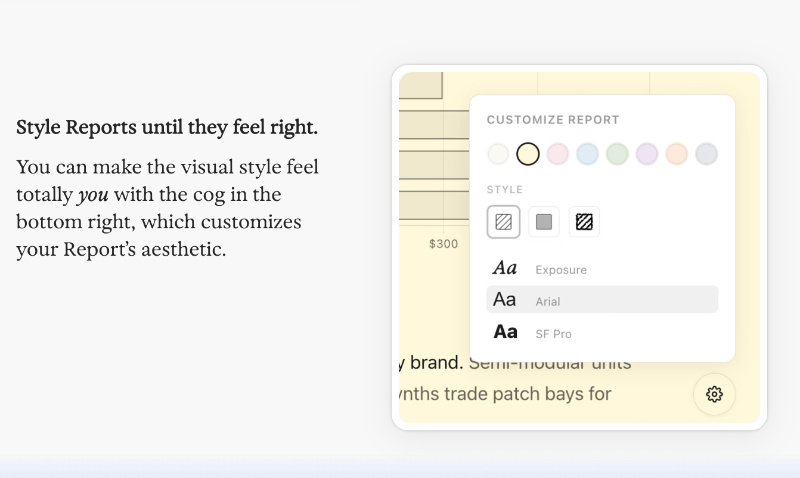The height and width of the screenshot is (478, 800).
Task: Choose the light hatched style icon
Action: click(x=504, y=222)
